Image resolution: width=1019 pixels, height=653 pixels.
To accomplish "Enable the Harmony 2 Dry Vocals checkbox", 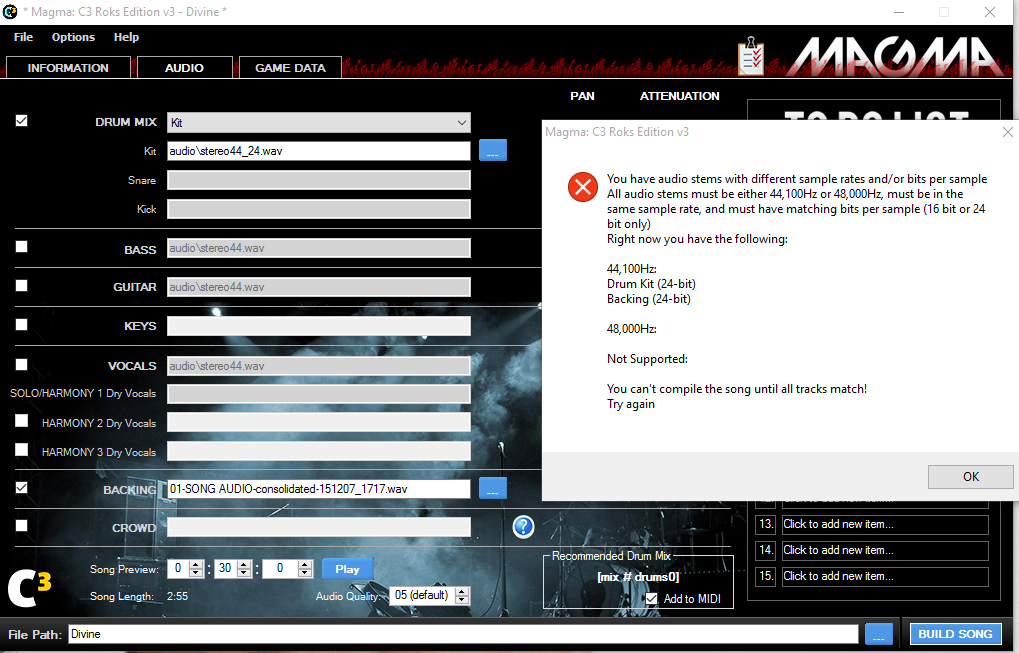I will click(21, 421).
